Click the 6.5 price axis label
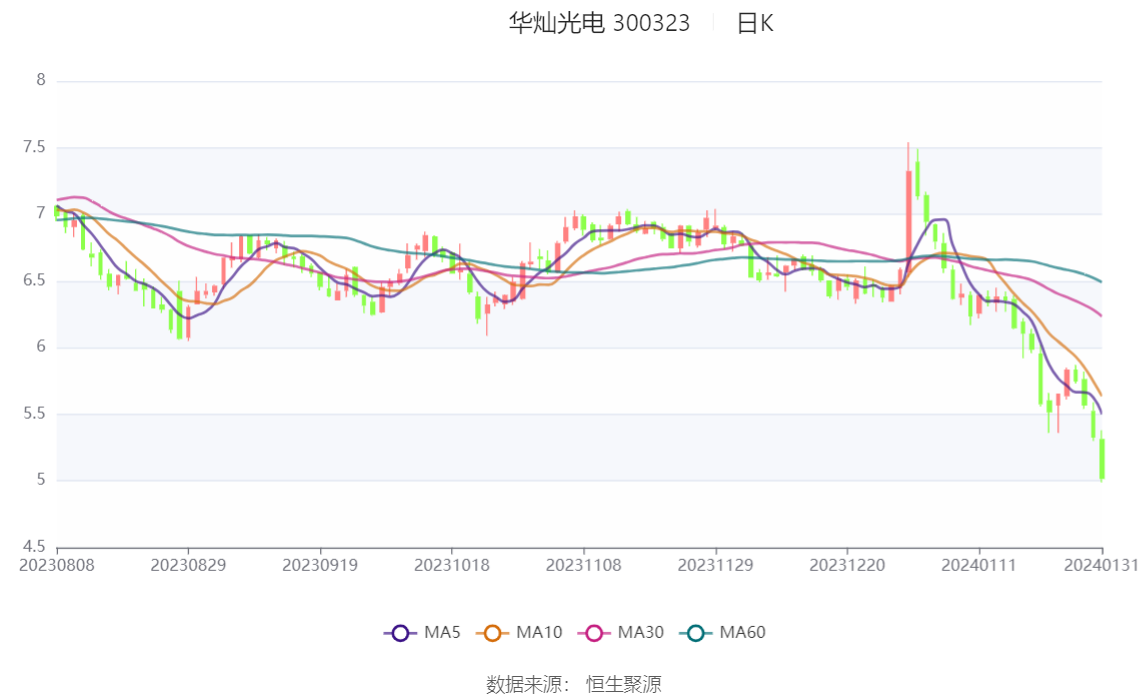Screen dimensions: 1148x699 [x=34, y=280]
